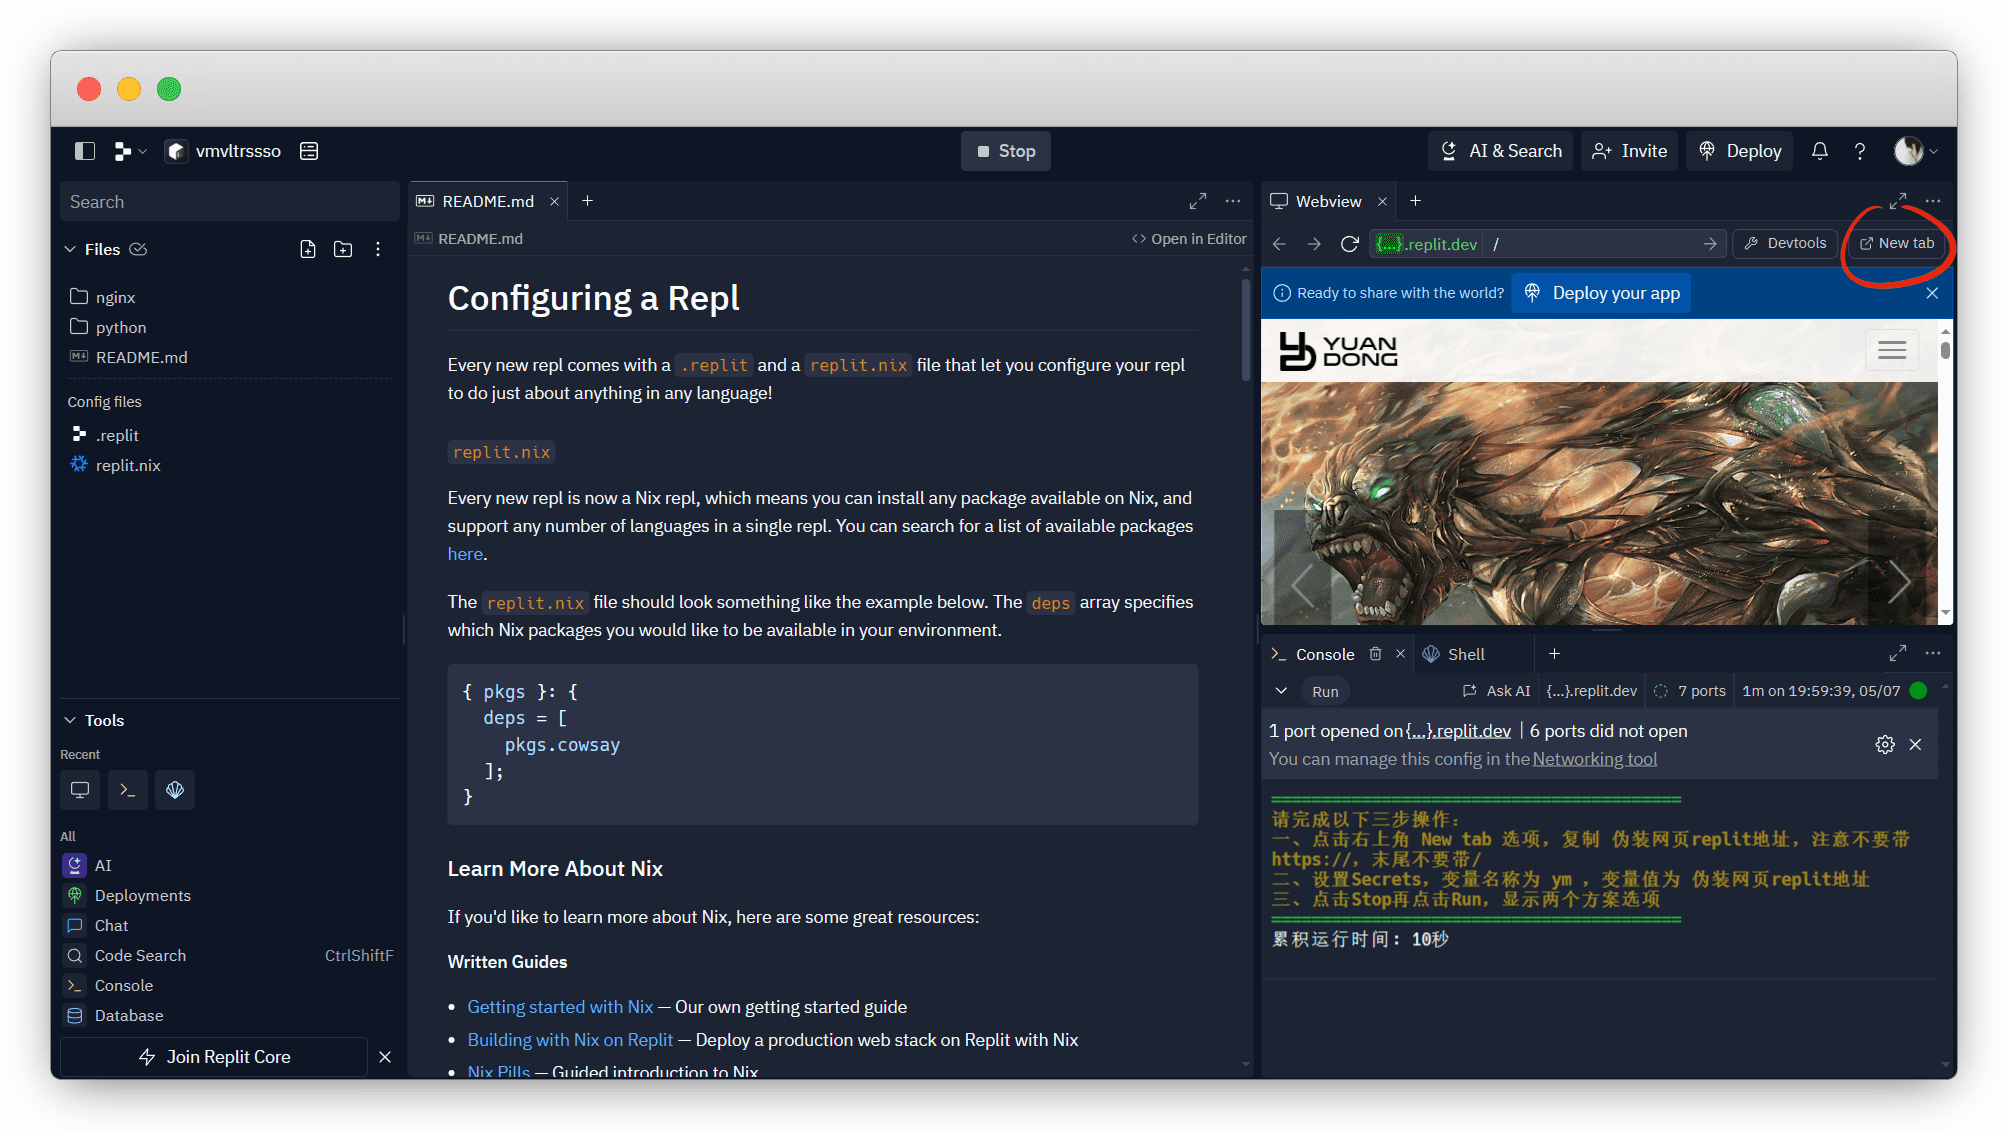The height and width of the screenshot is (1130, 2008).
Task: Open the user avatar menu
Action: pos(1916,151)
